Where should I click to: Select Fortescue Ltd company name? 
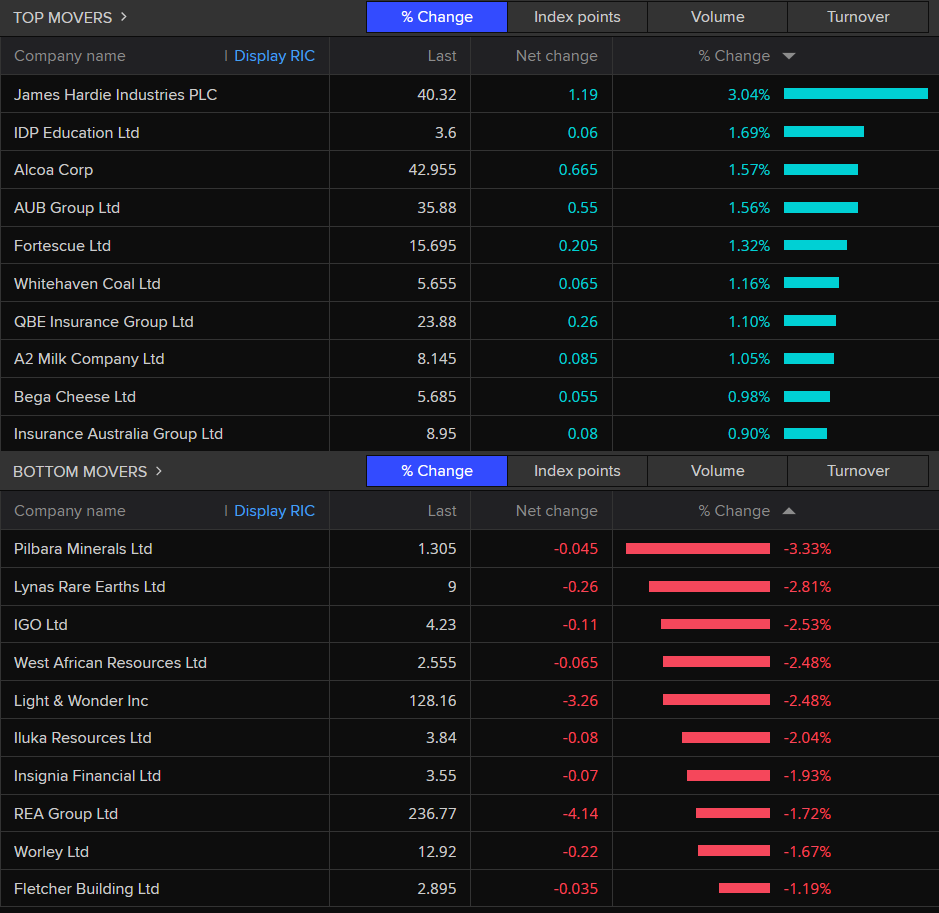[x=62, y=245]
